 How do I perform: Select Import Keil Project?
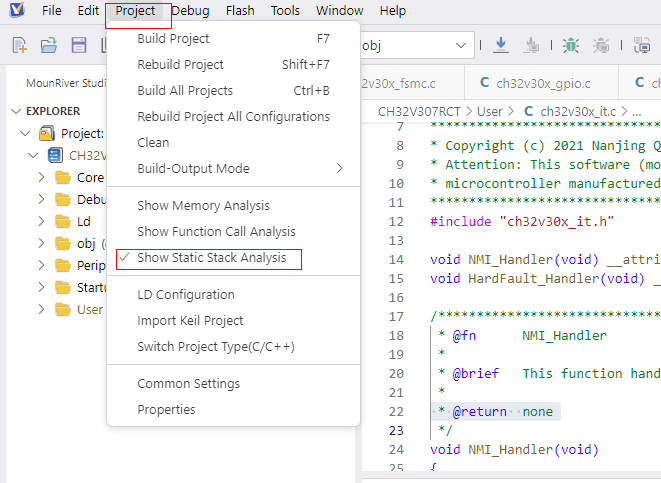coord(234,321)
